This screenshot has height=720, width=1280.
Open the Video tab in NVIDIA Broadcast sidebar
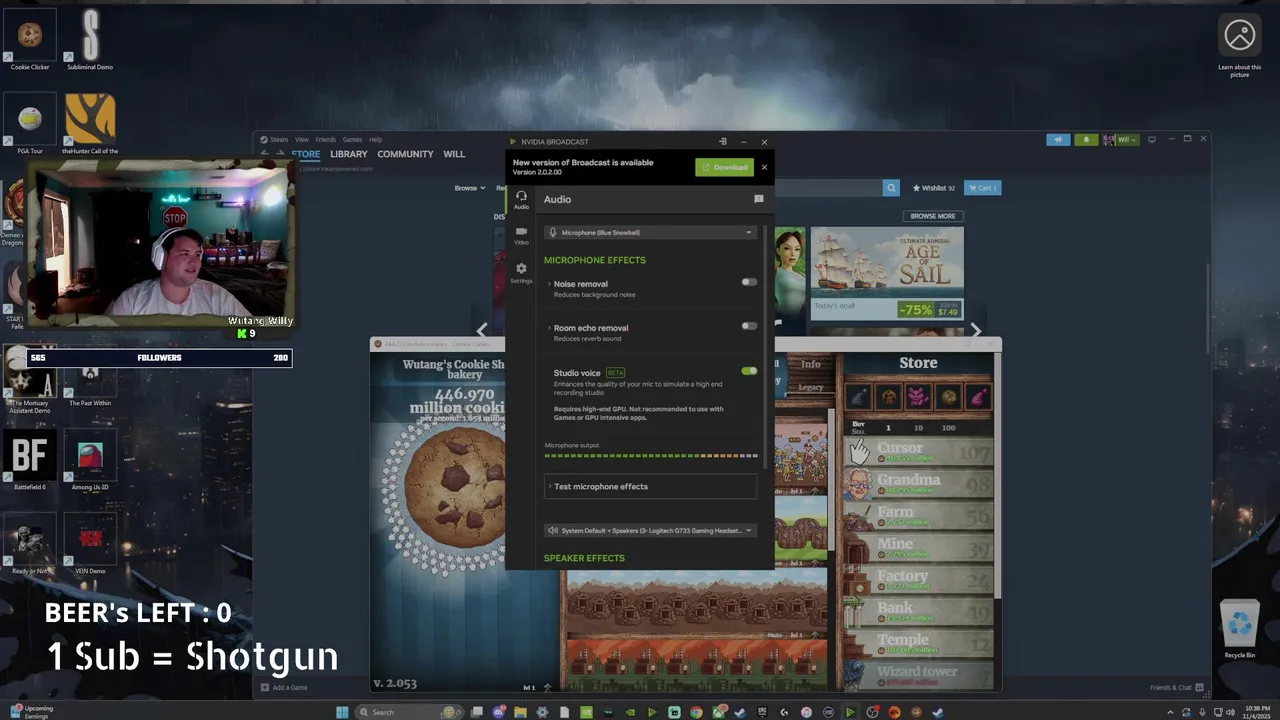click(521, 236)
